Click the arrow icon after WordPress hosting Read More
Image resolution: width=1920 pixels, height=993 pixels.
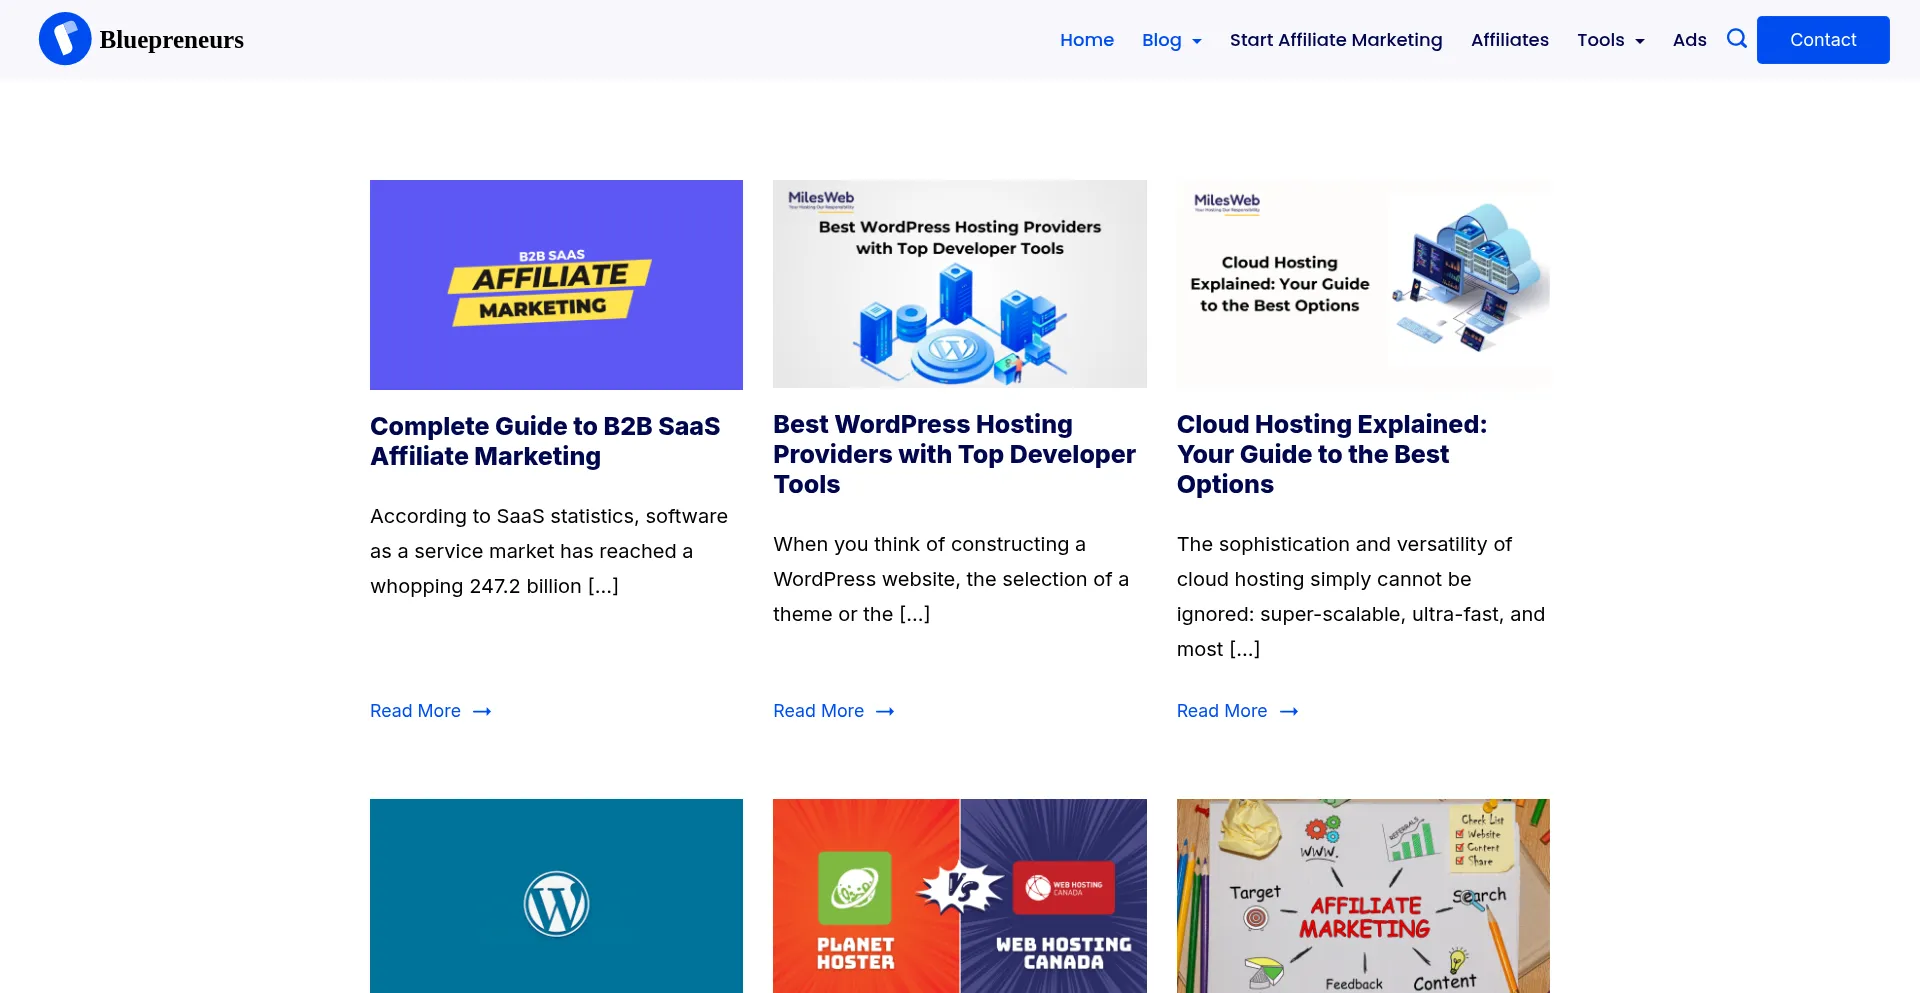tap(885, 711)
